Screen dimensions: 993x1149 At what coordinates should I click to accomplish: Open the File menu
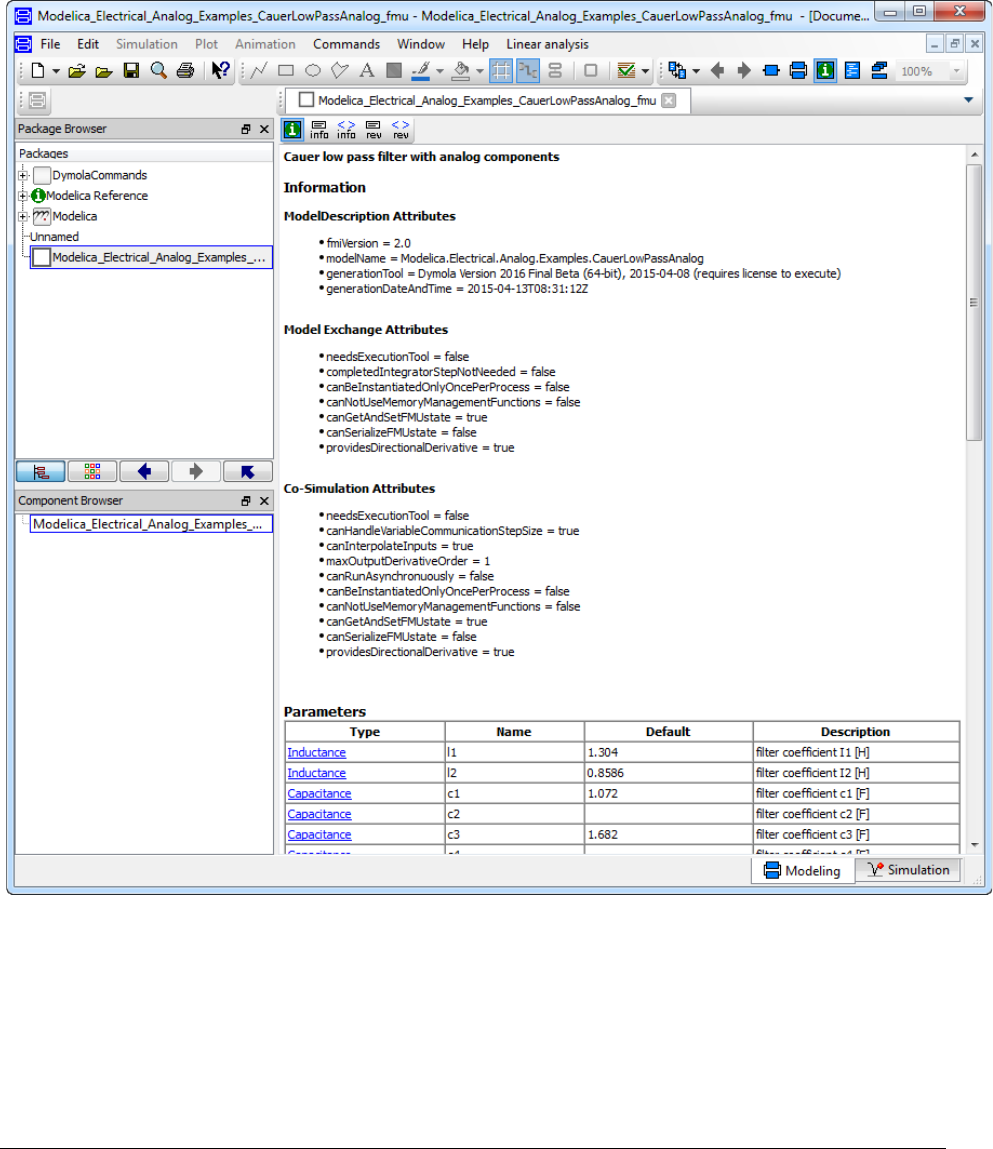click(51, 44)
